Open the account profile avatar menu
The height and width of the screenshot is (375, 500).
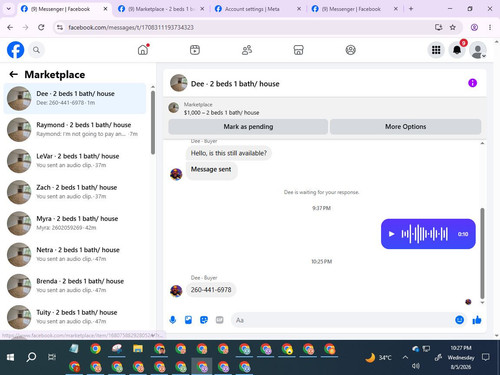point(478,50)
